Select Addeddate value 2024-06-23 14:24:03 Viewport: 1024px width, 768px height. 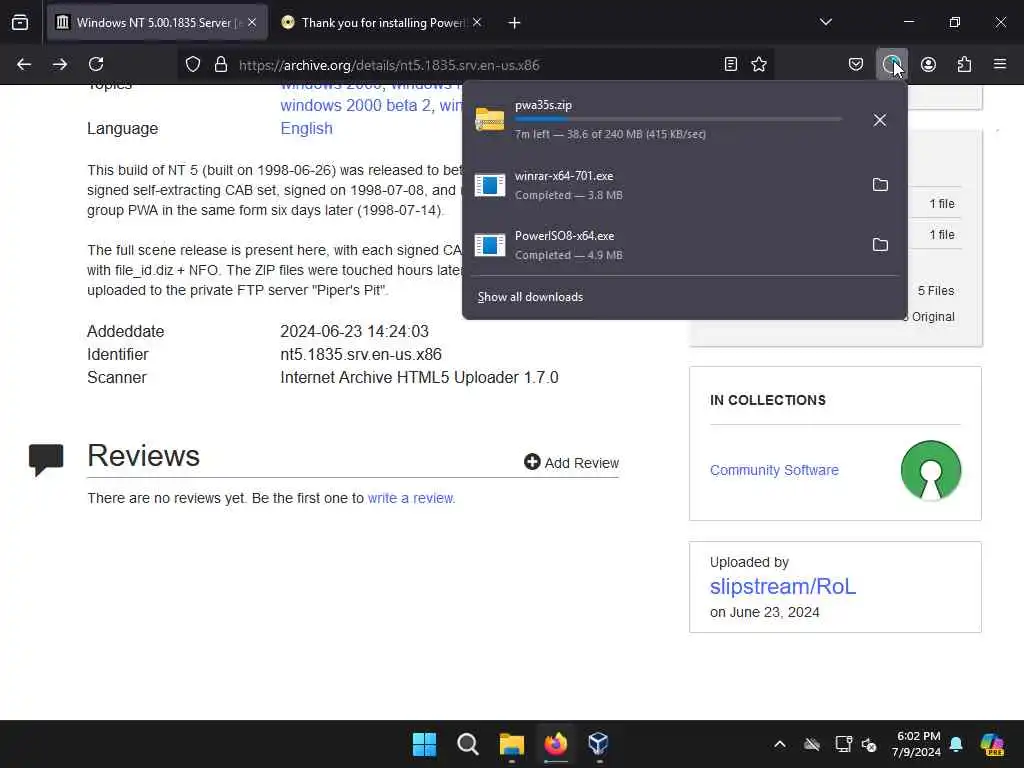click(x=355, y=332)
